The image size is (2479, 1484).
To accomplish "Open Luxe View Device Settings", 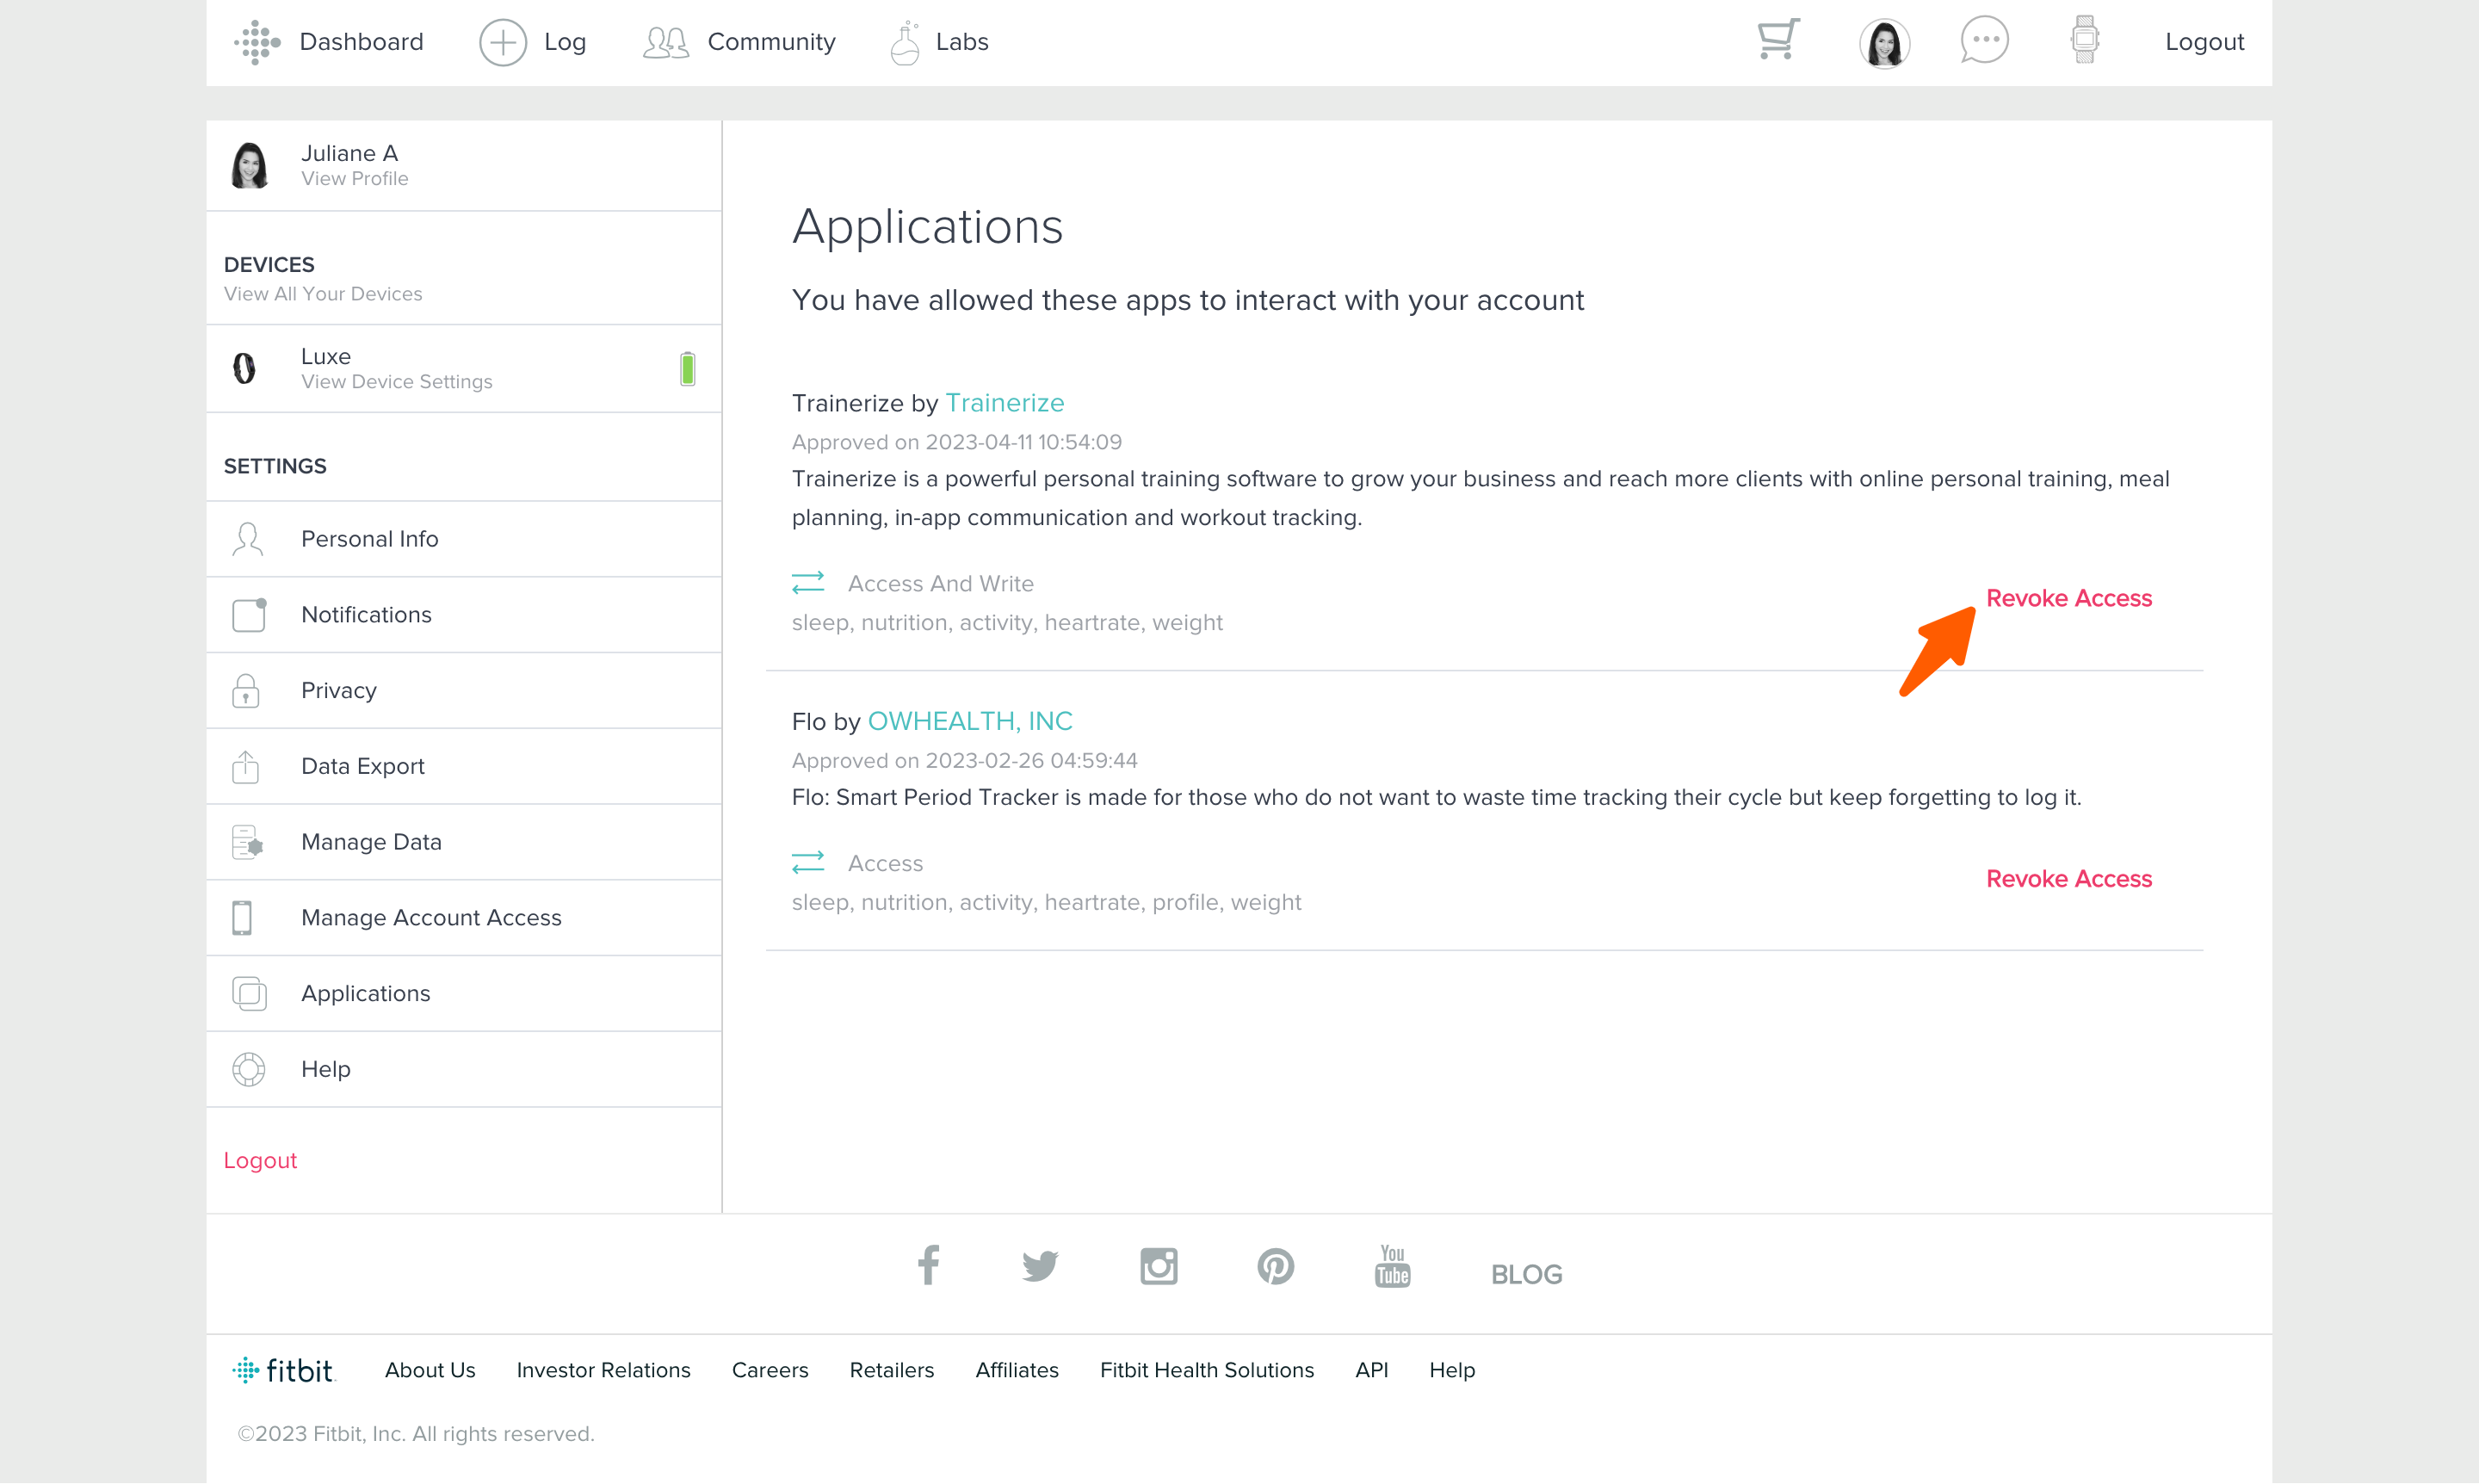I will (x=396, y=382).
